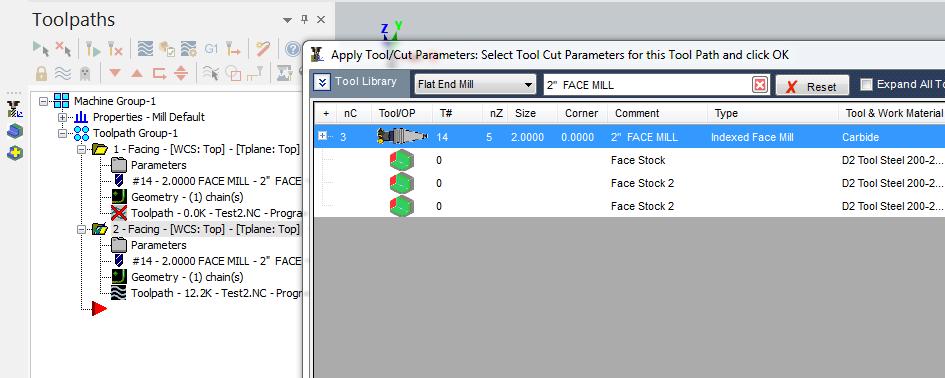Select the Indexed Face Mill tool row
The image size is (945, 378).
coord(629,137)
